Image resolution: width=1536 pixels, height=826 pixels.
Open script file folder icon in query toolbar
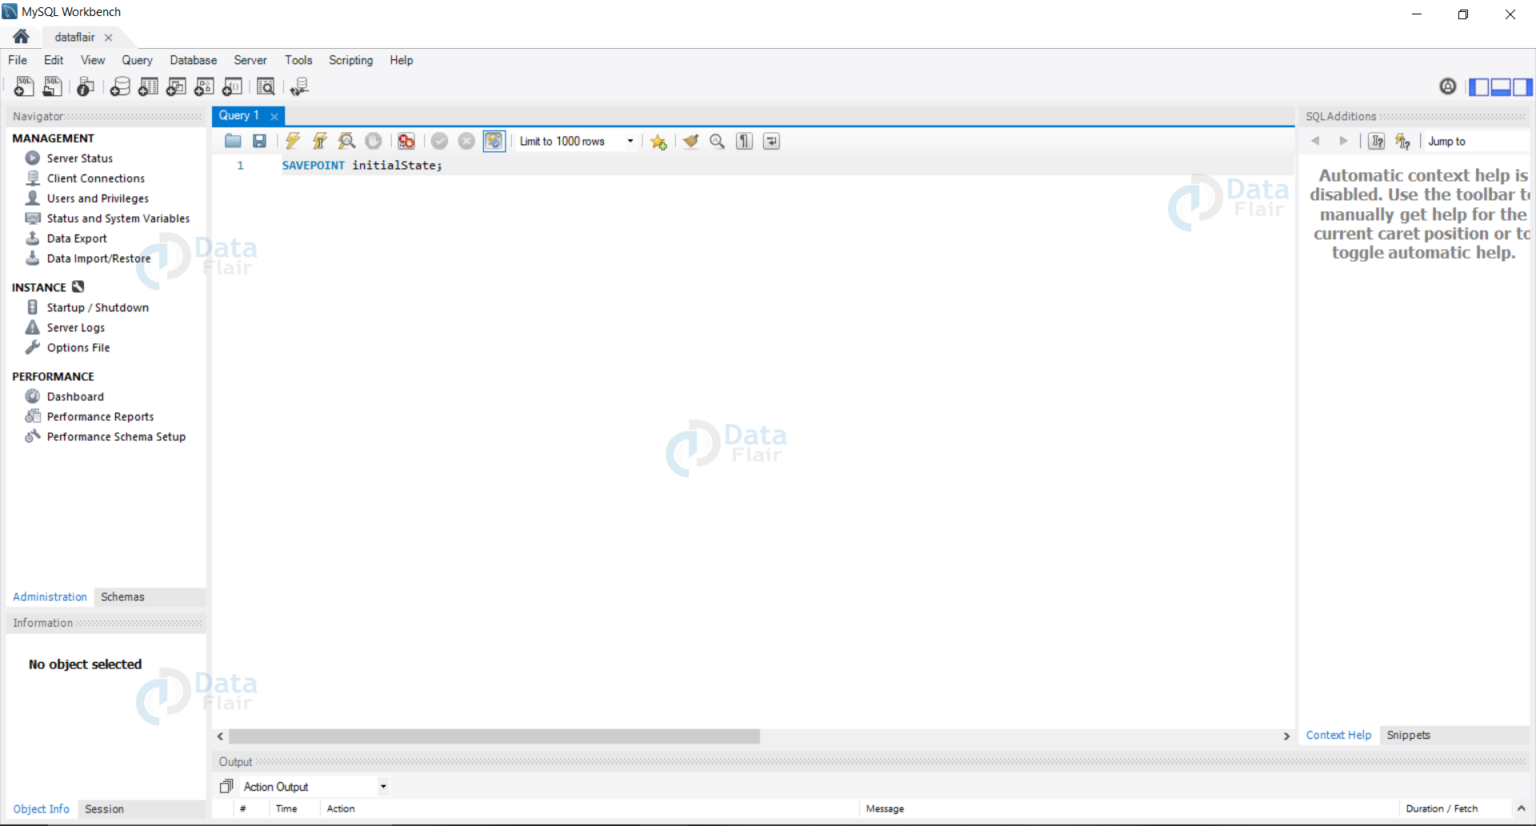point(233,141)
